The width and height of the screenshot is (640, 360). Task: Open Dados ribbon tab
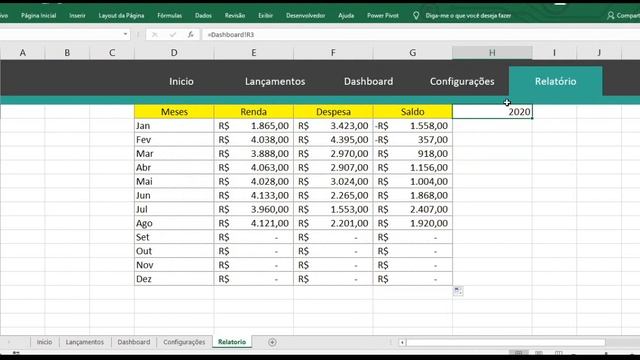tap(203, 16)
